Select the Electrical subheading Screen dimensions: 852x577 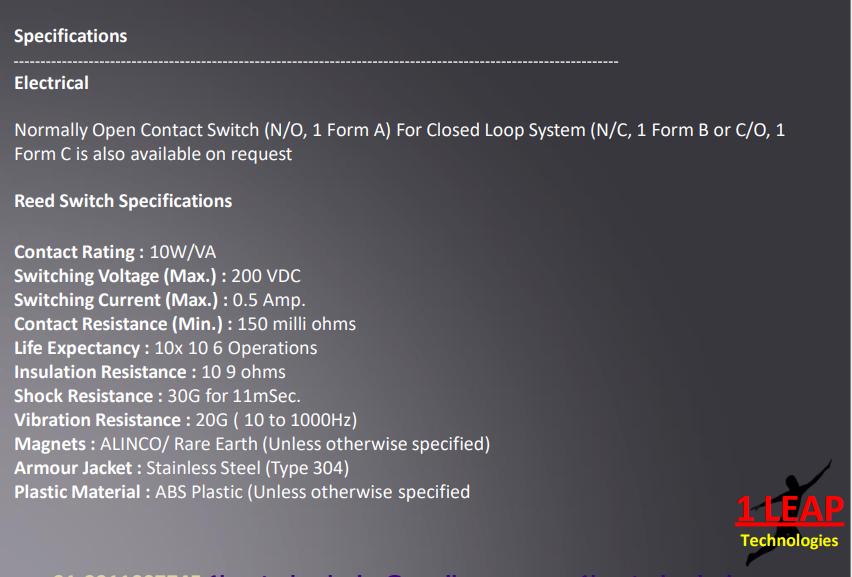click(x=51, y=83)
